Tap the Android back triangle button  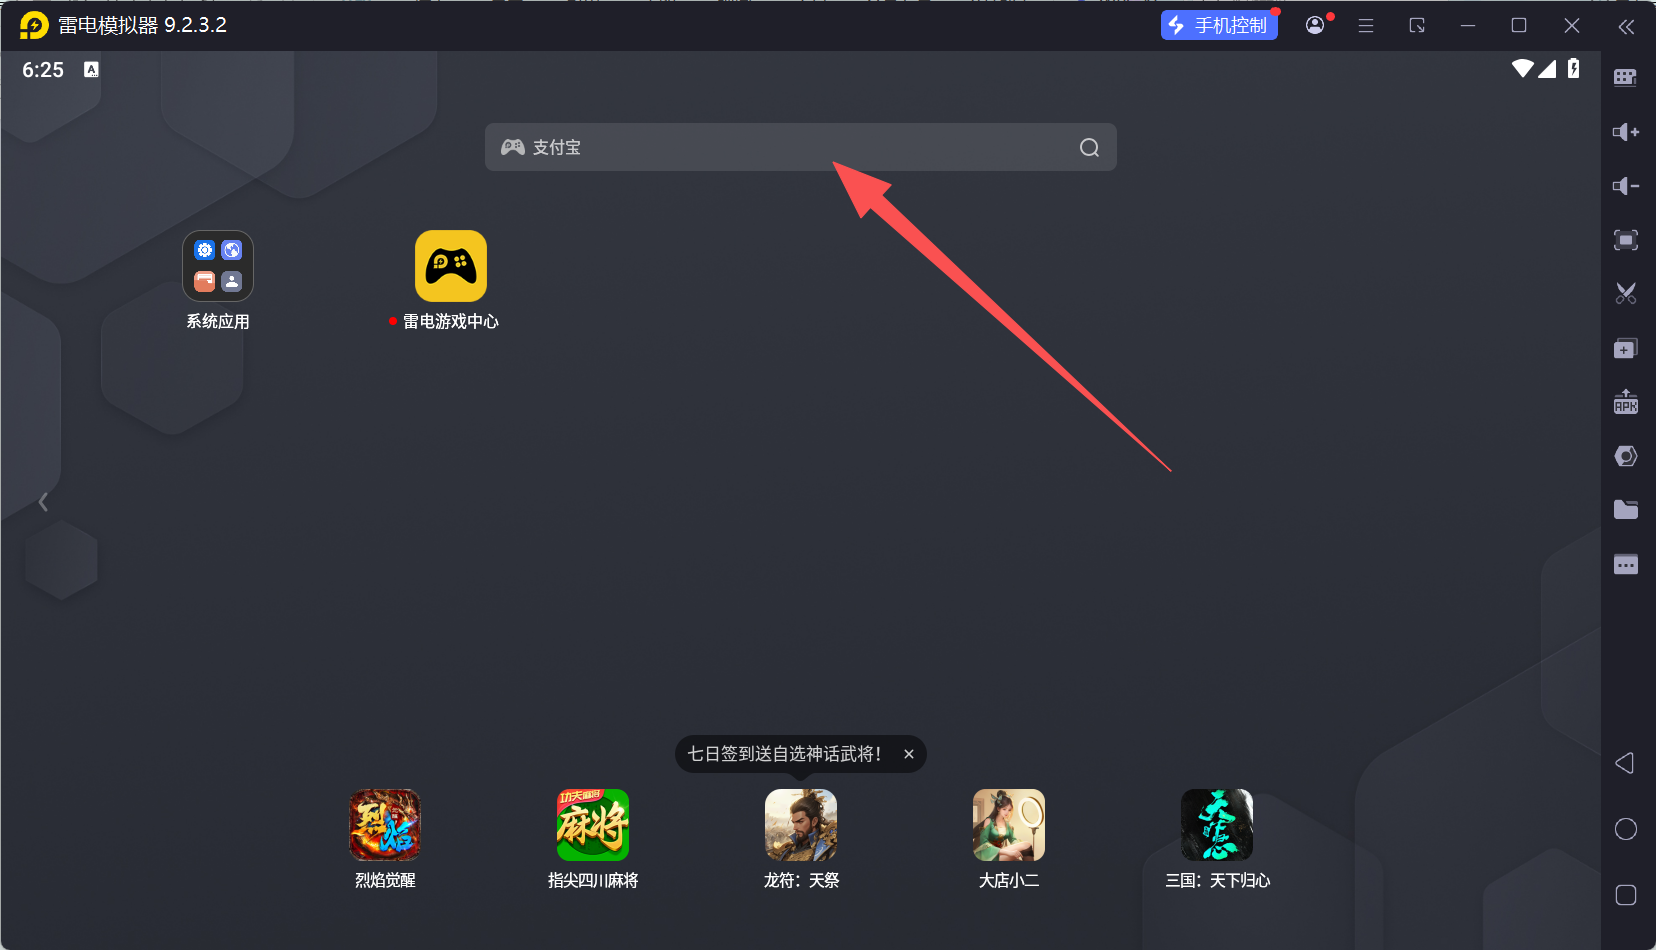point(1625,763)
